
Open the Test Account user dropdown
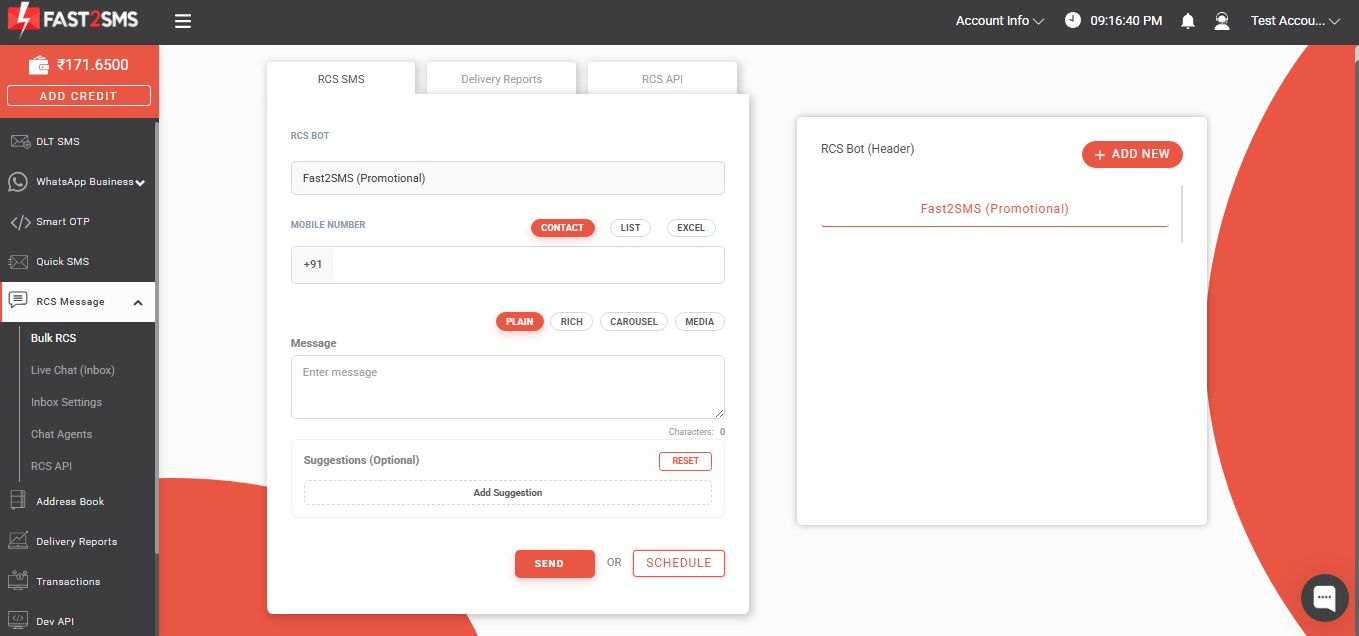point(1295,21)
